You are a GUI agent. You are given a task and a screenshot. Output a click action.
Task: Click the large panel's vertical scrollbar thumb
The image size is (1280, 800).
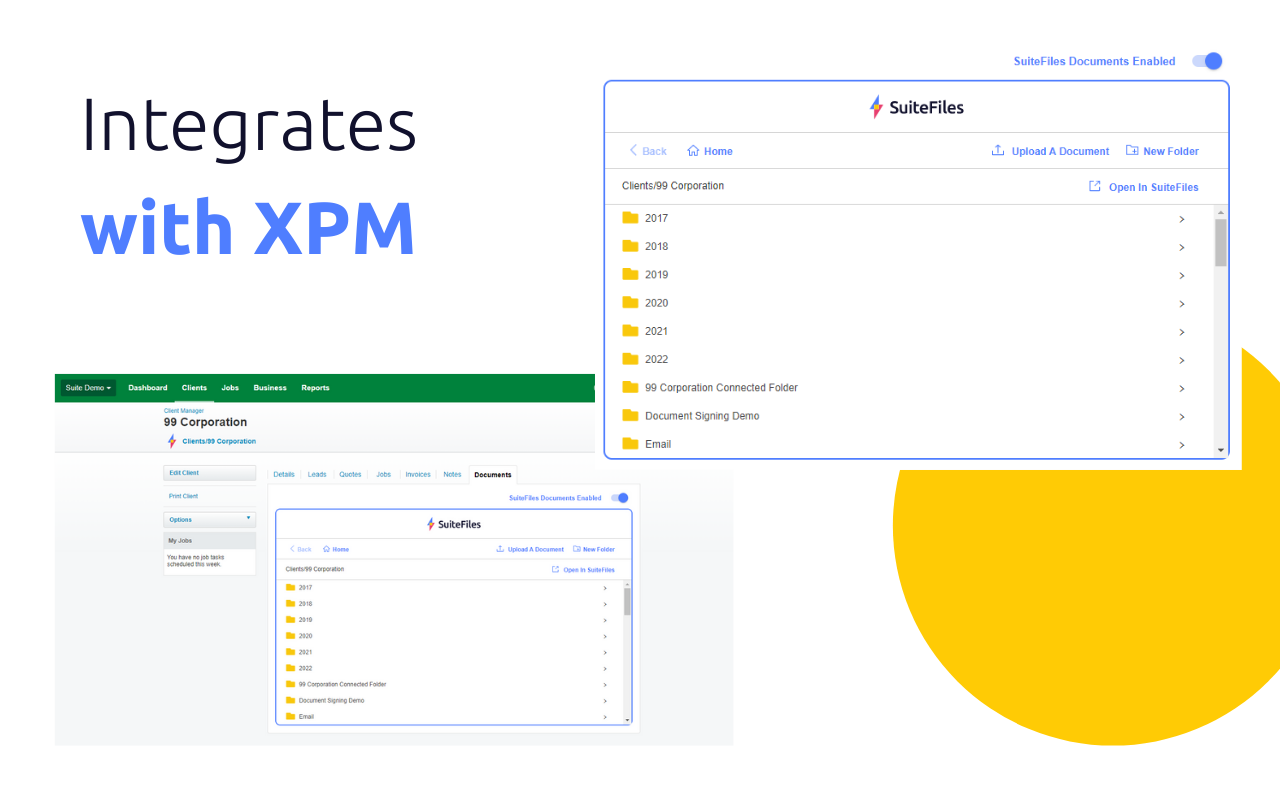coord(1221,243)
